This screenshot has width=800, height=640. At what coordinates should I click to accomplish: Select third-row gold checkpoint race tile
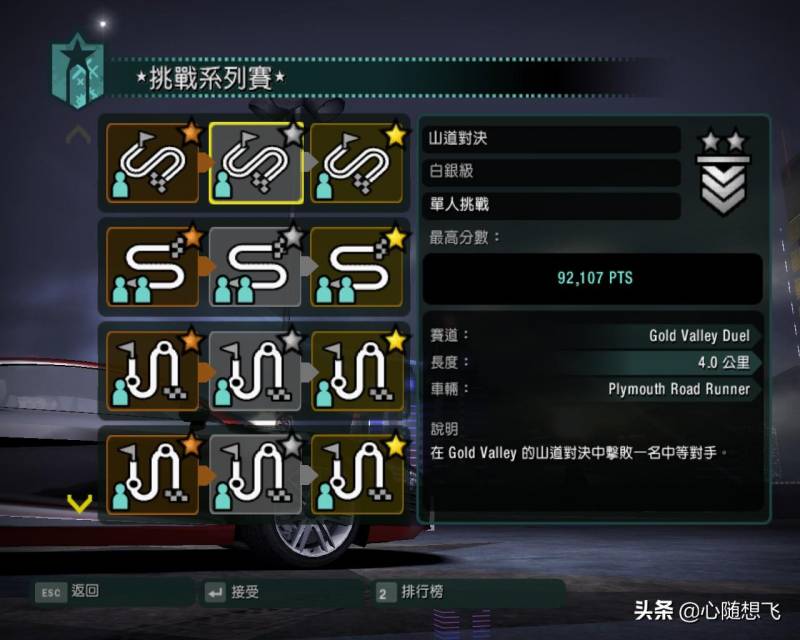357,371
